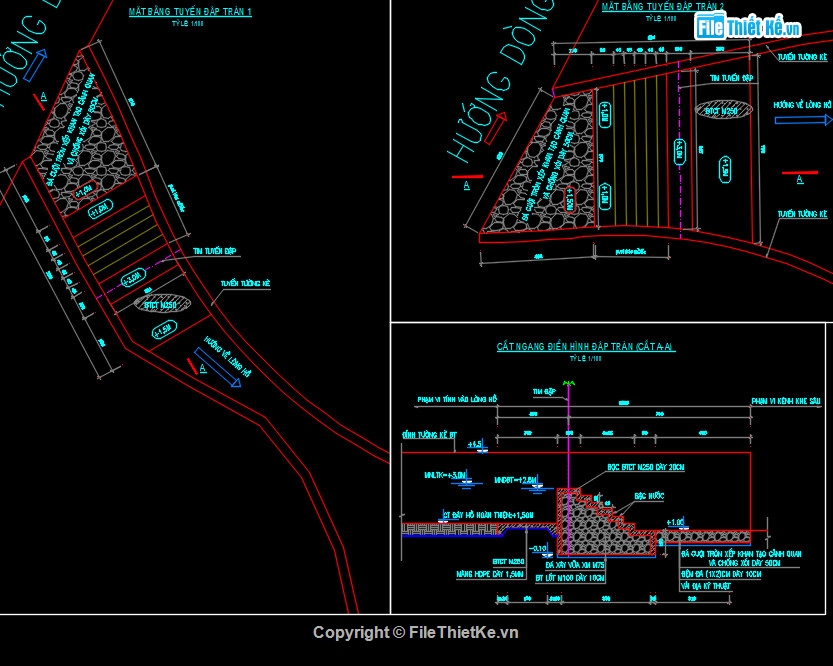Select the 'BẬC NƯỚC' annotation
This screenshot has width=833, height=666.
[649, 496]
